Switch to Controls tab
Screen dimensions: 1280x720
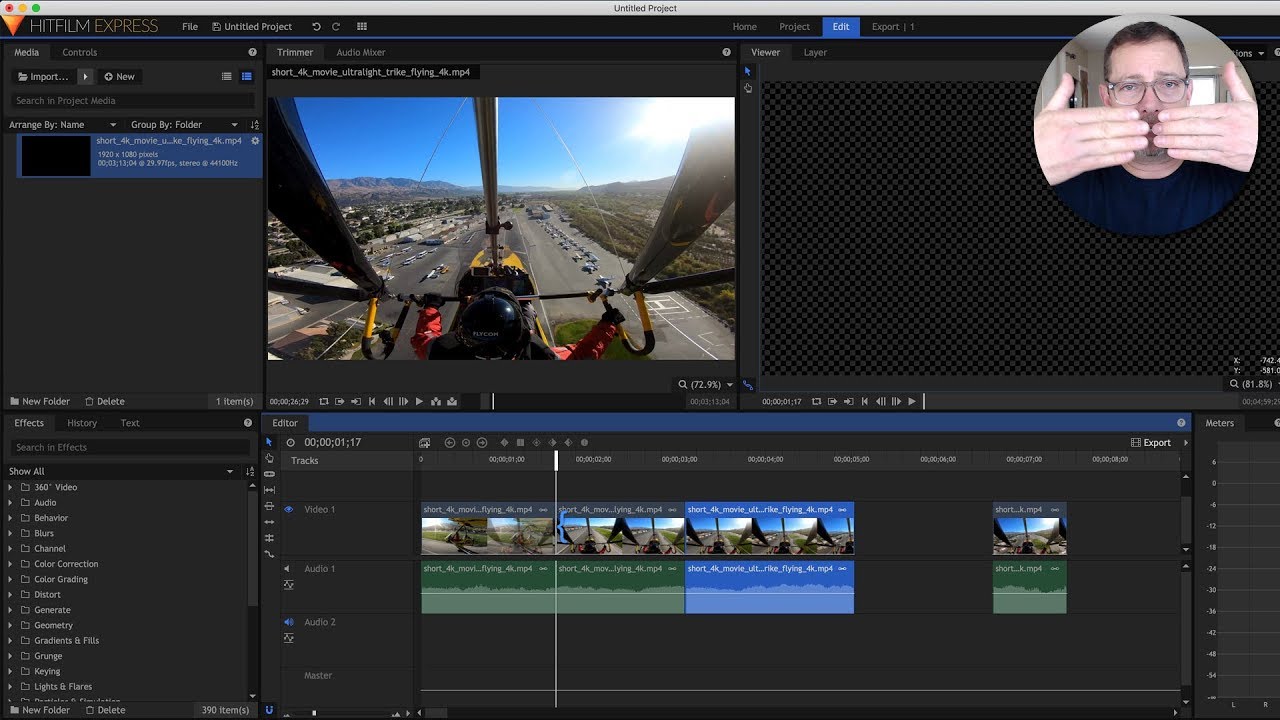tap(80, 52)
